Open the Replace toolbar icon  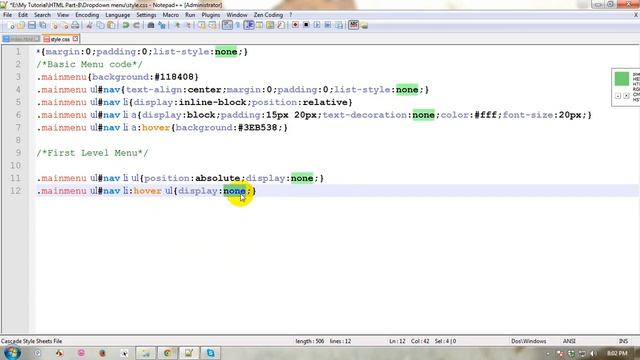[162, 25]
